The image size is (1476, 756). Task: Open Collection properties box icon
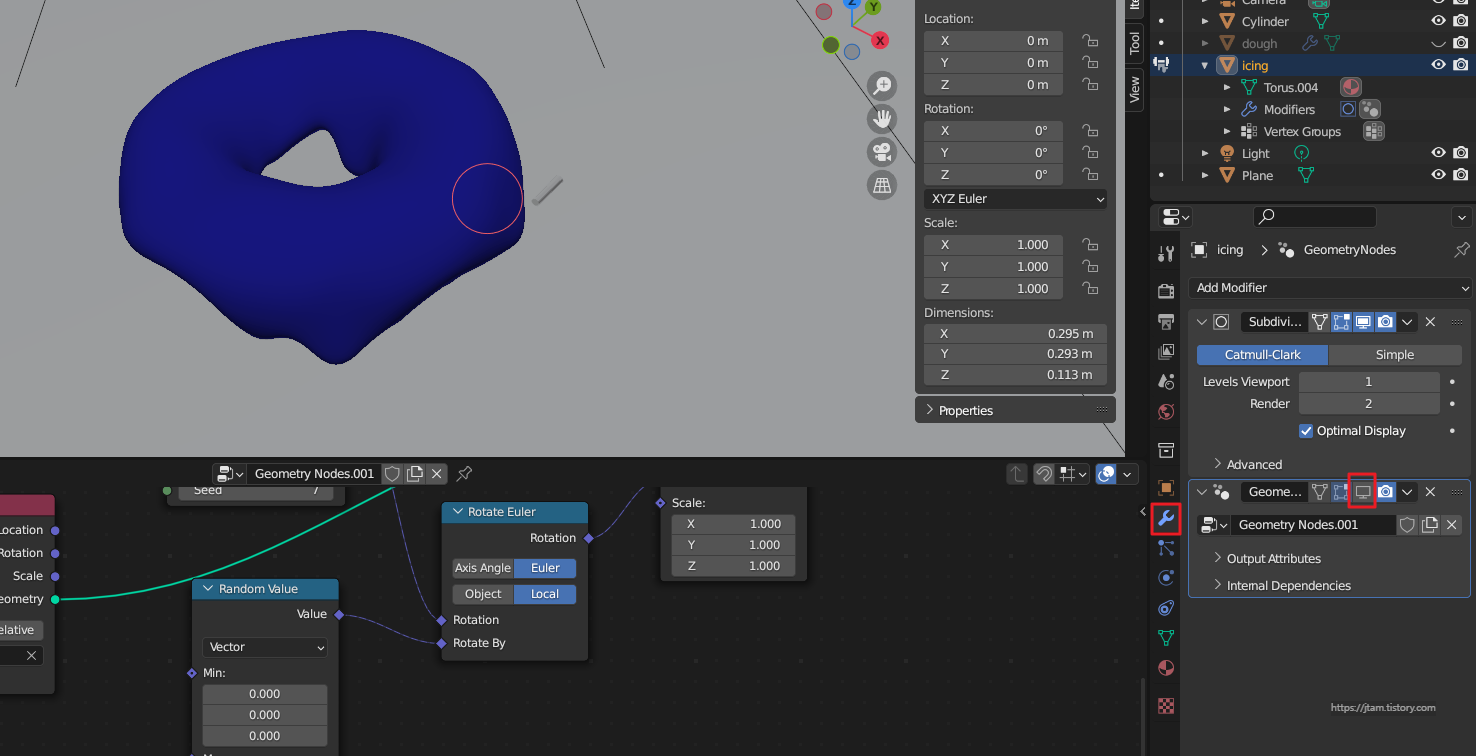(1165, 449)
